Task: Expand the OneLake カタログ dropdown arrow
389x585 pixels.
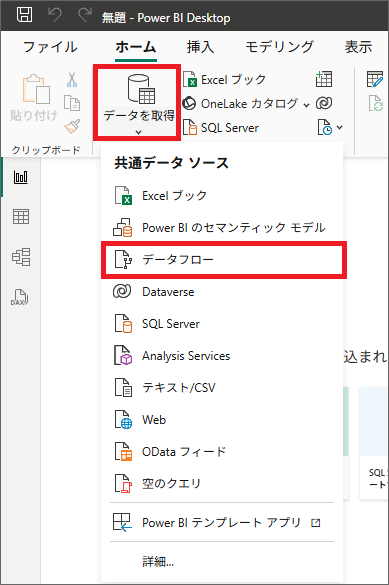Action: (306, 105)
